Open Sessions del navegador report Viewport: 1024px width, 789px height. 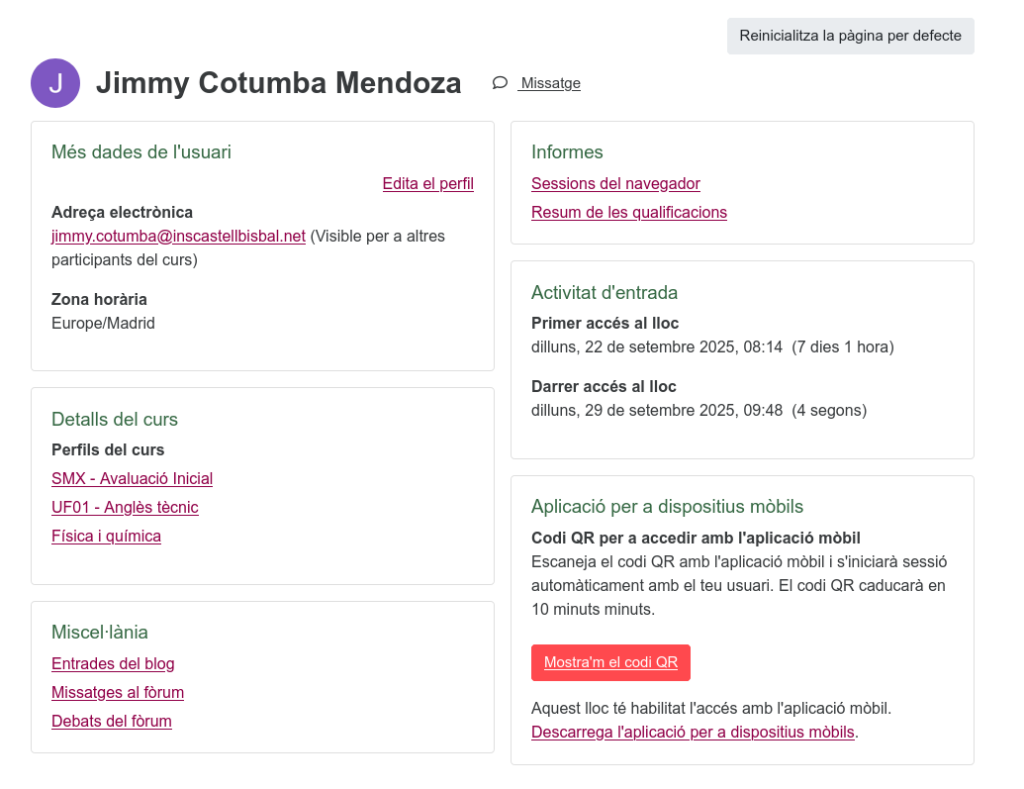click(x=615, y=183)
